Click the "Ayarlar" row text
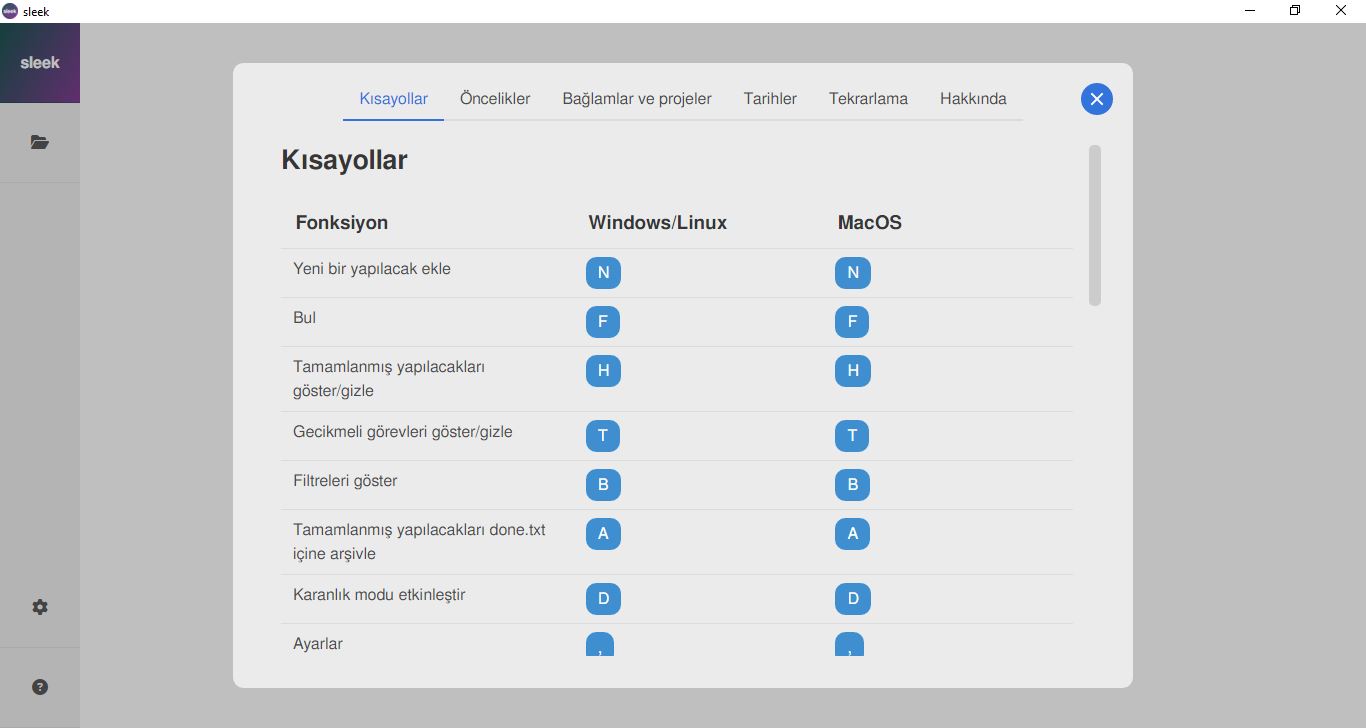This screenshot has height=728, width=1366. tap(318, 644)
